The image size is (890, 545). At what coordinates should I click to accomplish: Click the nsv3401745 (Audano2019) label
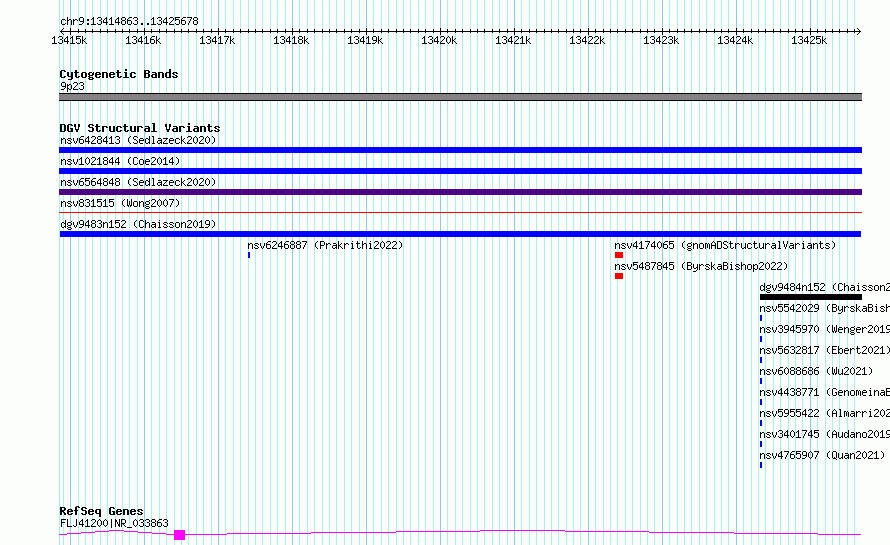click(824, 434)
